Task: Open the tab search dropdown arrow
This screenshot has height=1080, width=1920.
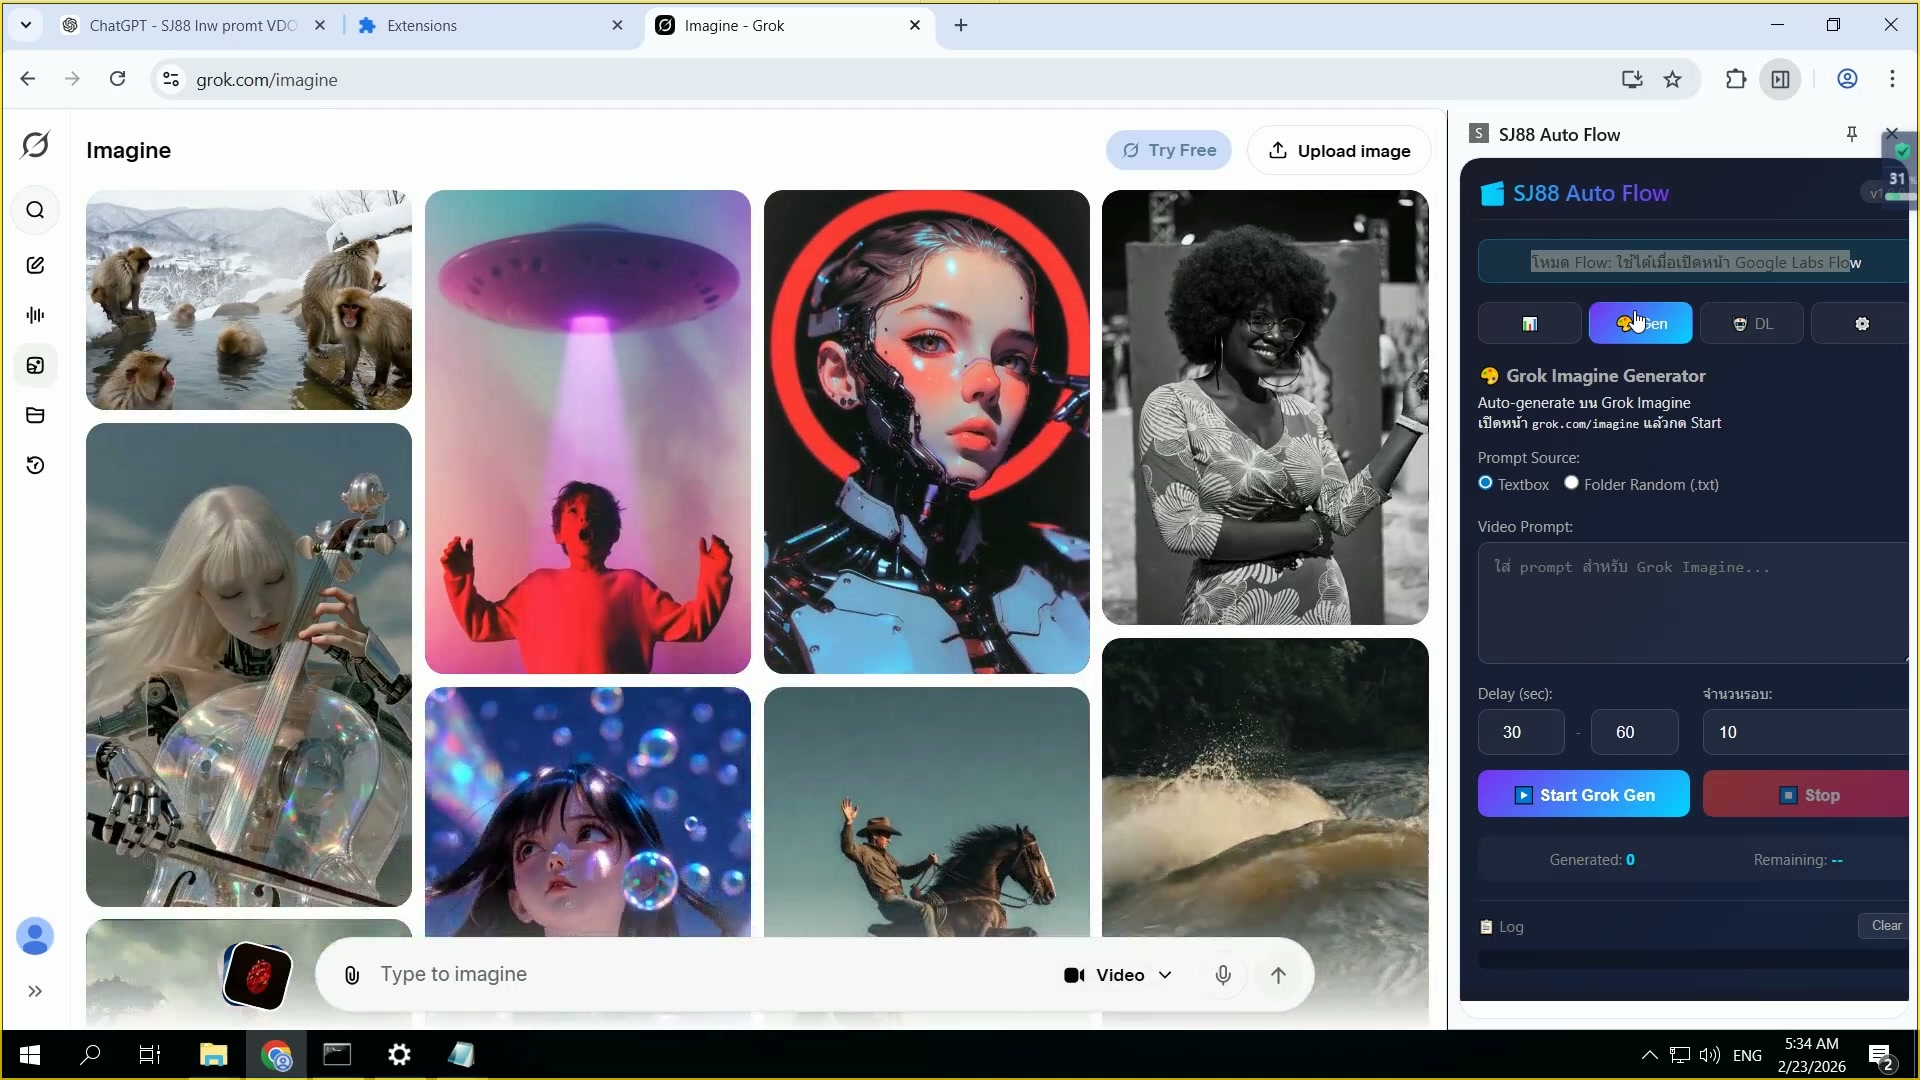Action: point(26,25)
